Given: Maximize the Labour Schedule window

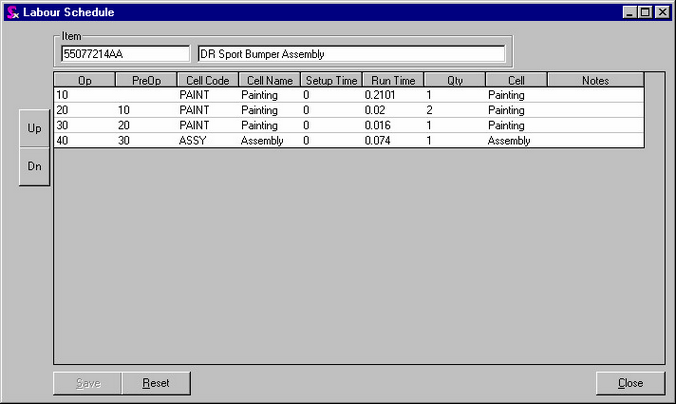Looking at the screenshot, I should 645,12.
